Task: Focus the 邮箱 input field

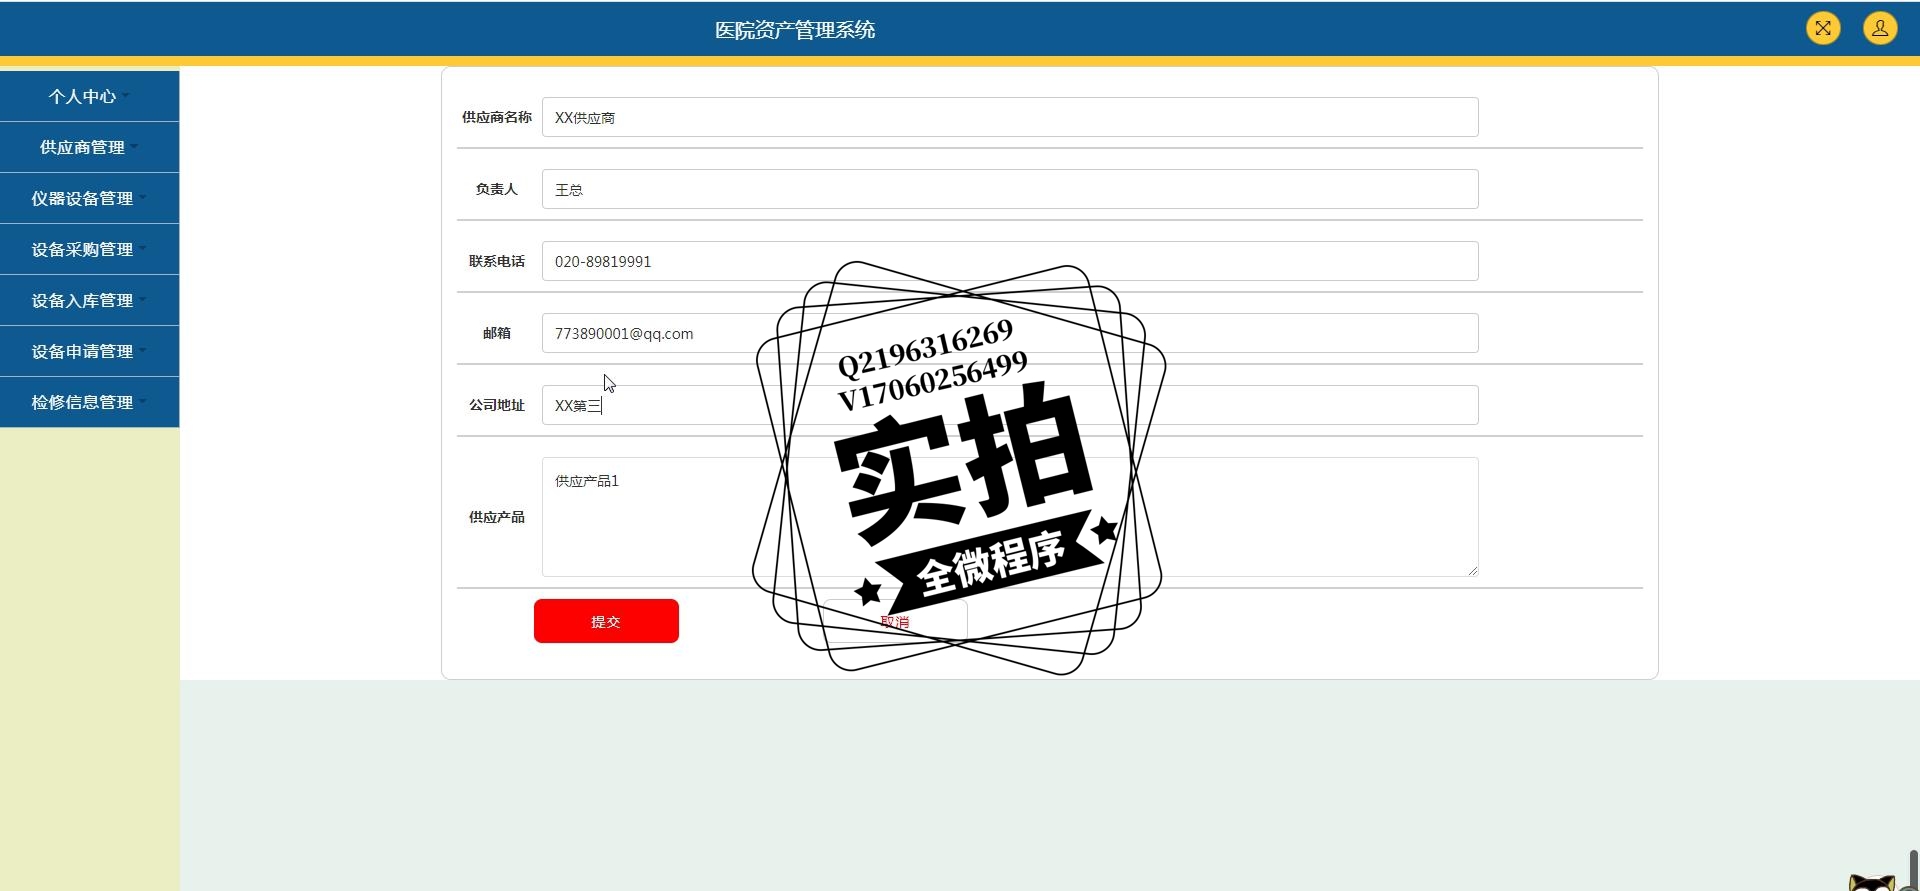Action: (1010, 333)
